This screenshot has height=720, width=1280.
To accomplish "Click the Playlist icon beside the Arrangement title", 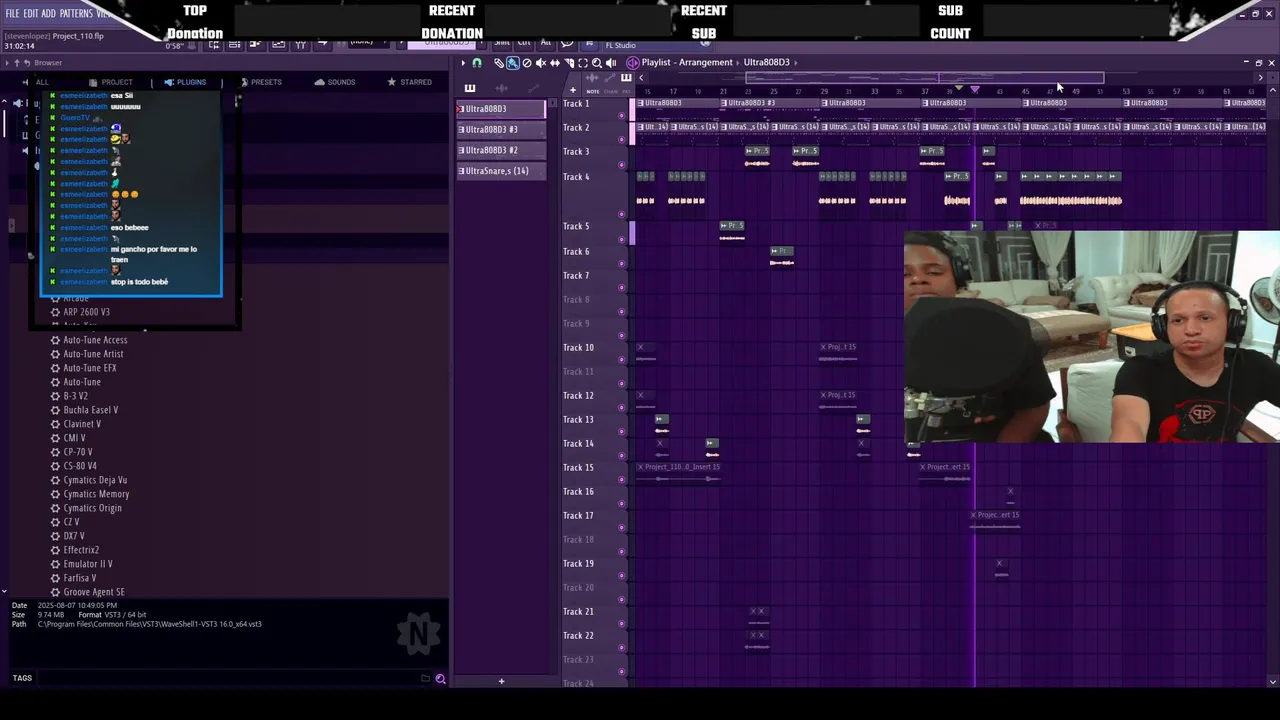I will (633, 63).
